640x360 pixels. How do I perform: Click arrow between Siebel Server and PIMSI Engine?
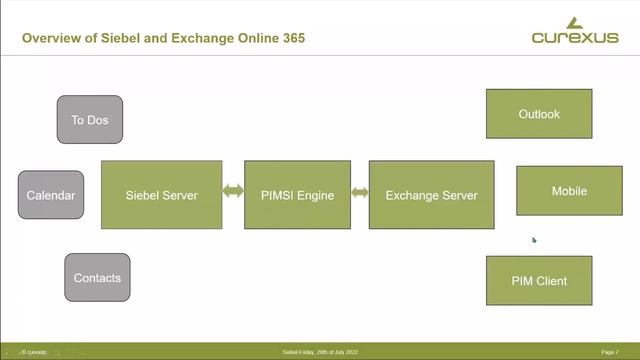coord(233,191)
